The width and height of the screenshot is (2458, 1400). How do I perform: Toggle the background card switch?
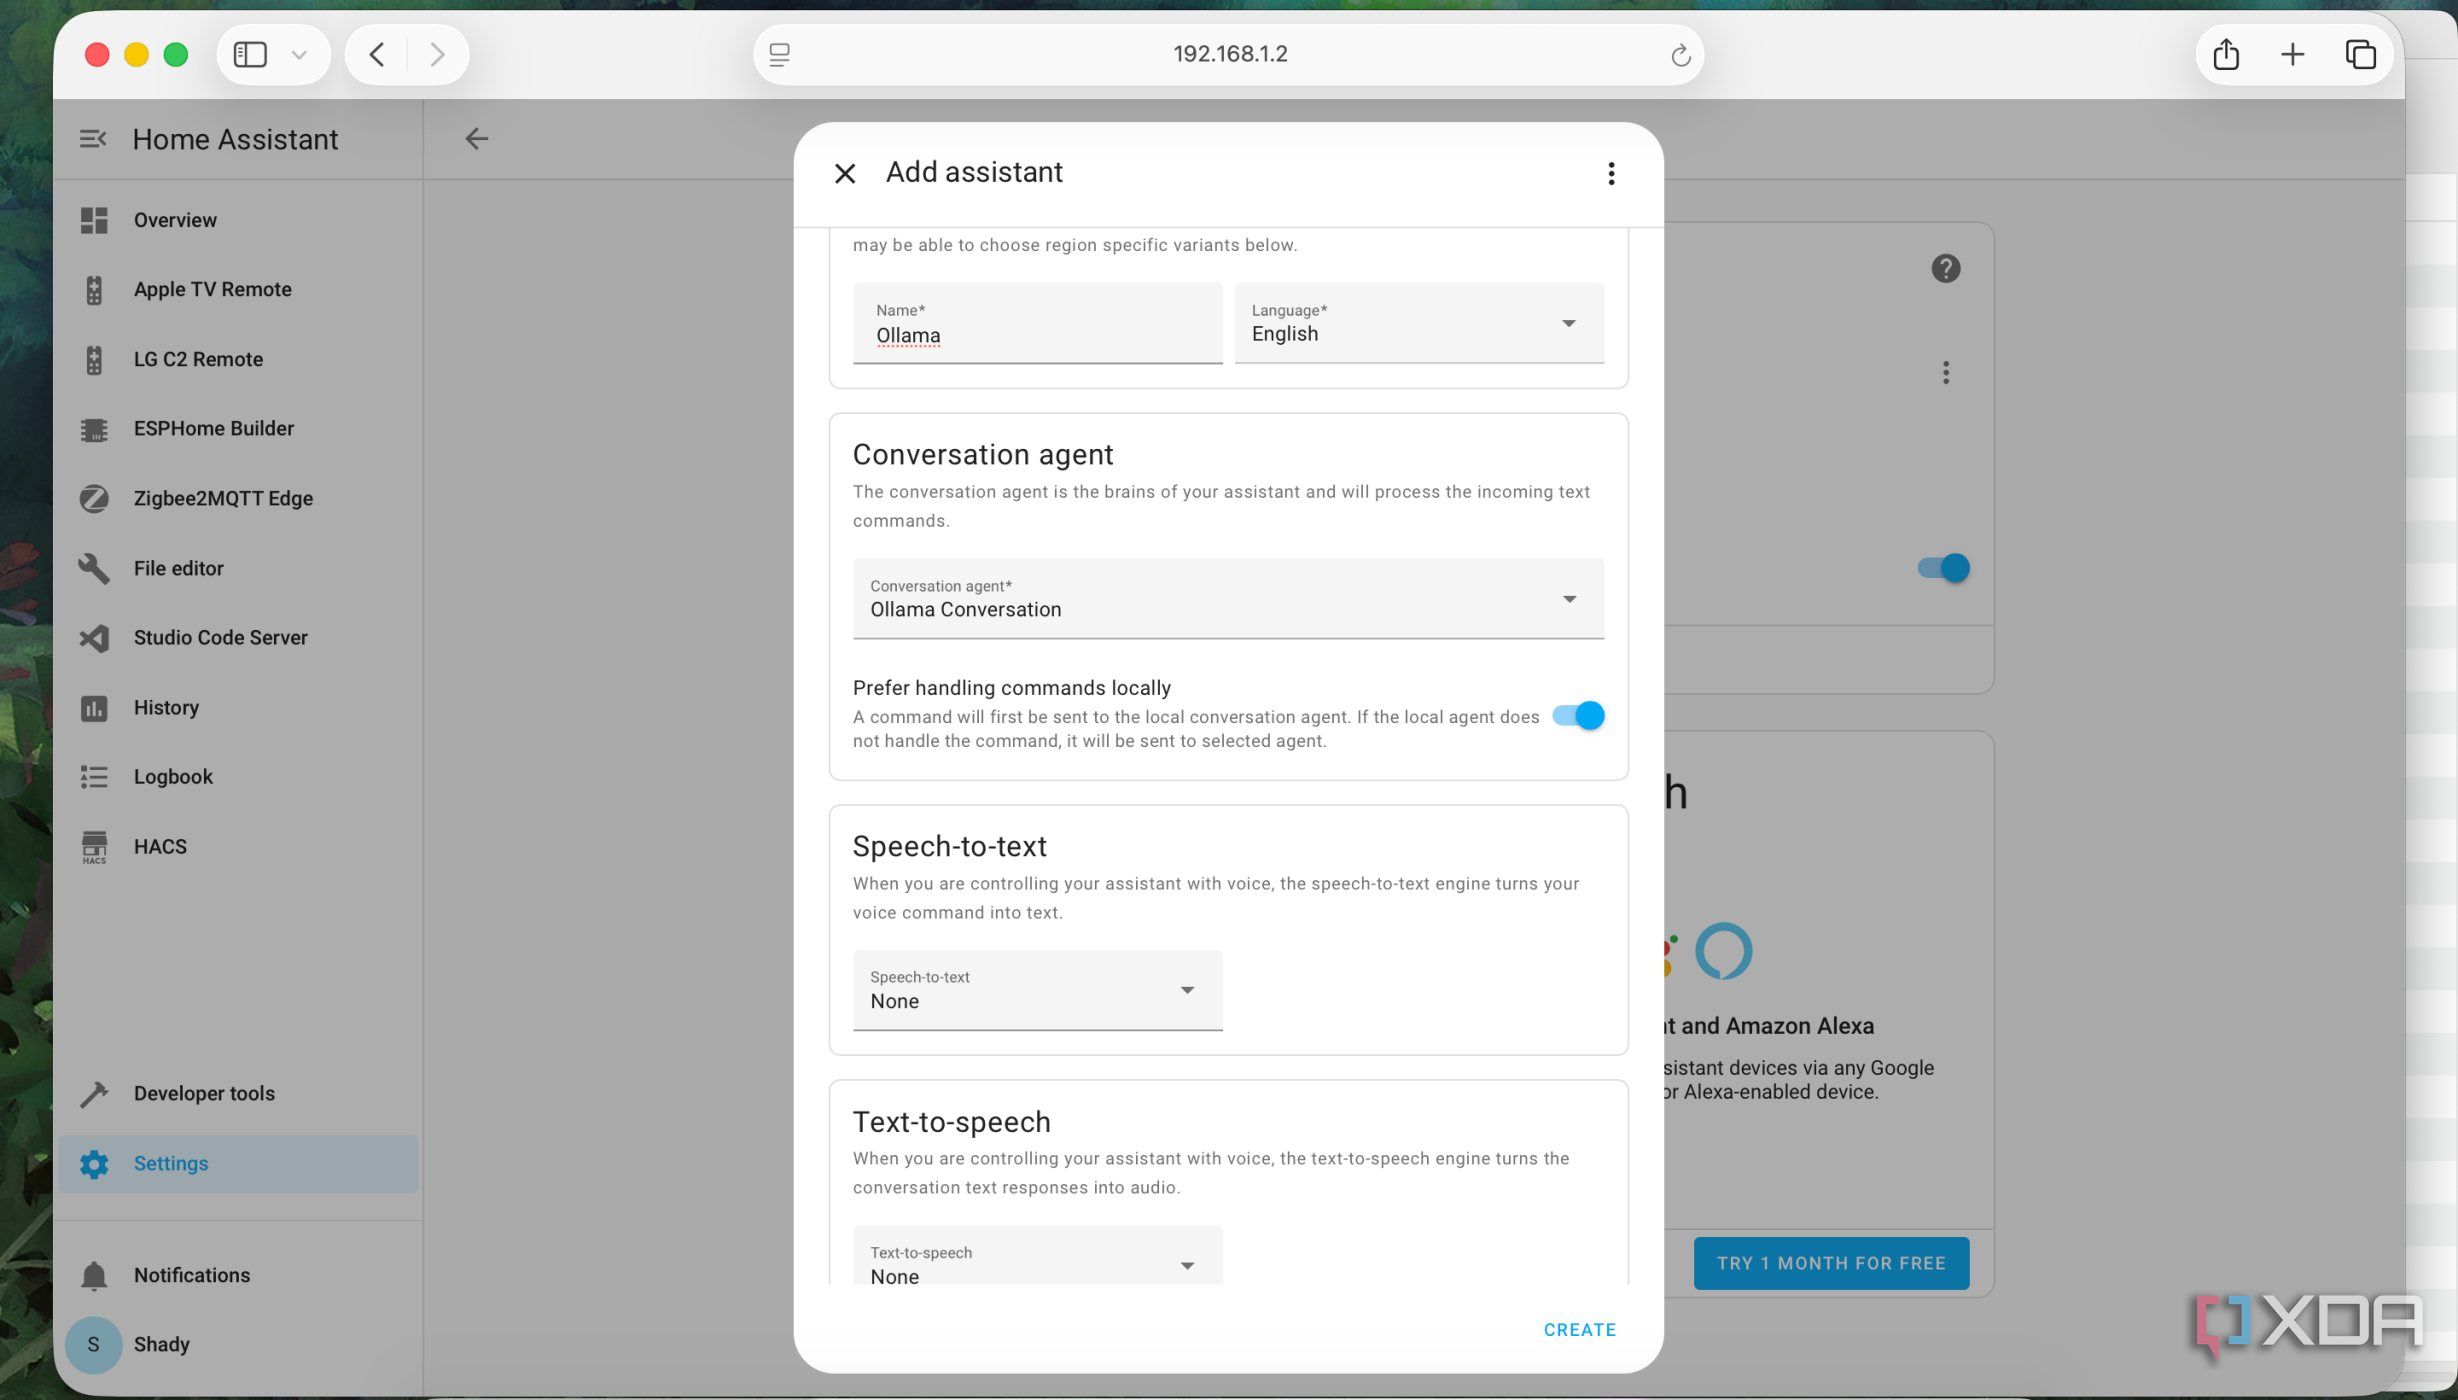pyautogui.click(x=1943, y=568)
